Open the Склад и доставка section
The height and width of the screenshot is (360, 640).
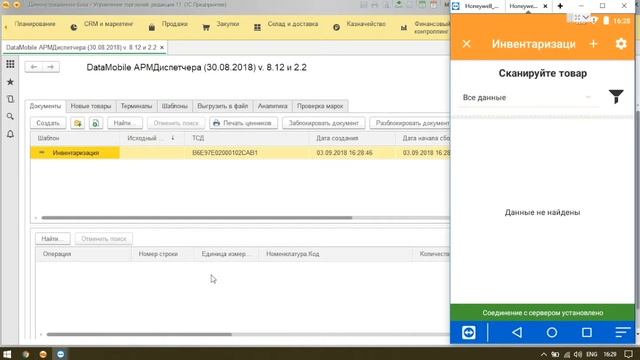coord(287,24)
